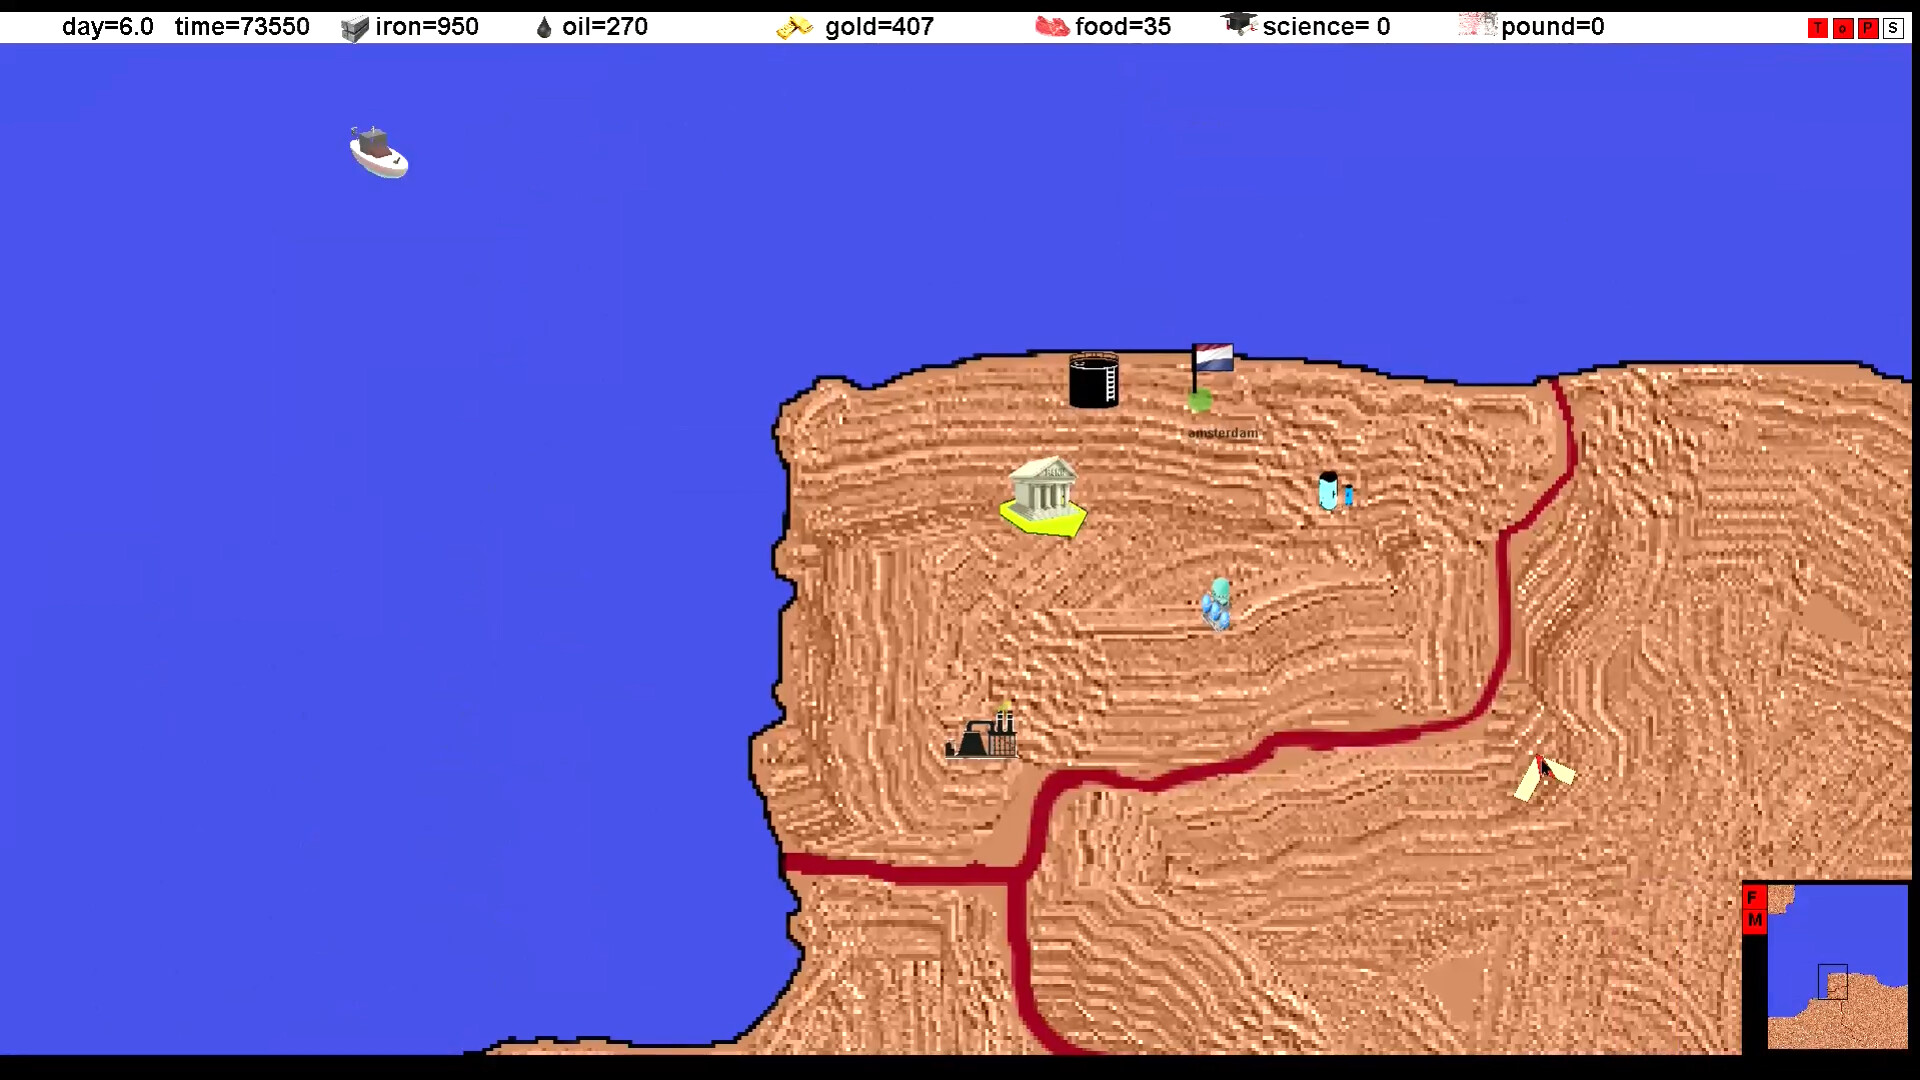Select the bank building on yellow base
This screenshot has width=1920, height=1080.
[x=1043, y=496]
